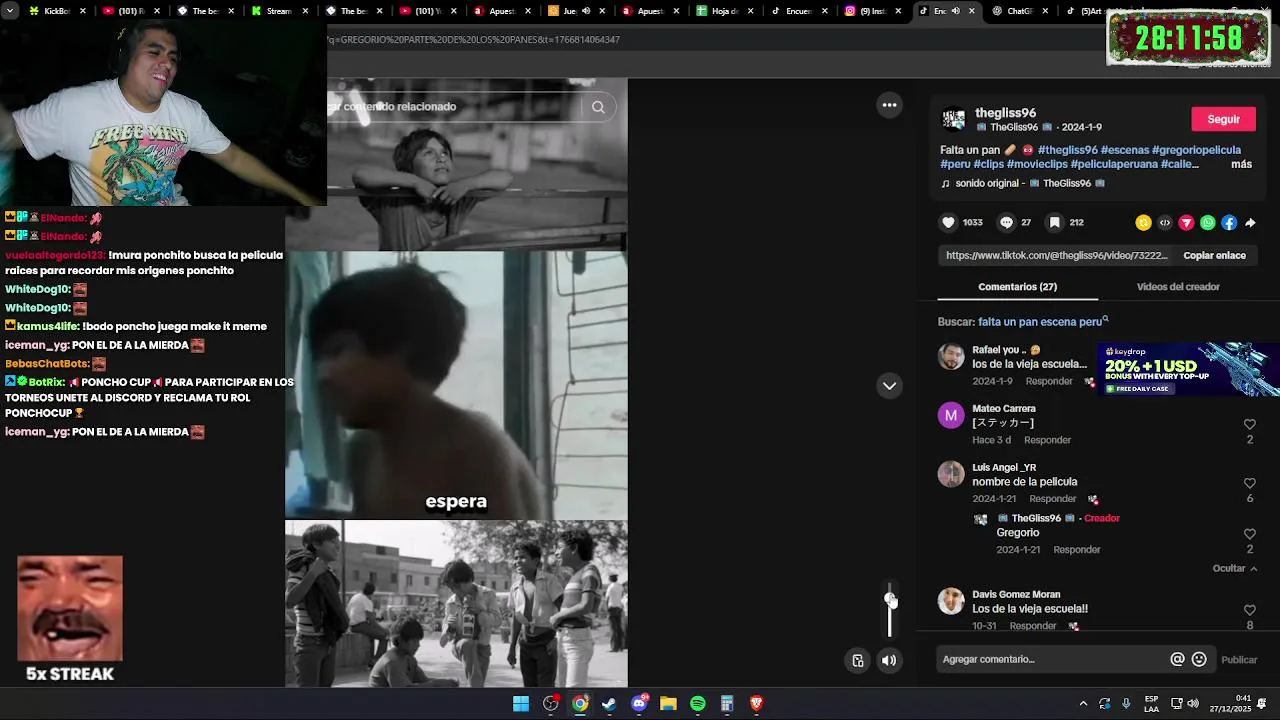Click thegliss96 profile avatar
The image size is (1280, 720).
tap(954, 119)
